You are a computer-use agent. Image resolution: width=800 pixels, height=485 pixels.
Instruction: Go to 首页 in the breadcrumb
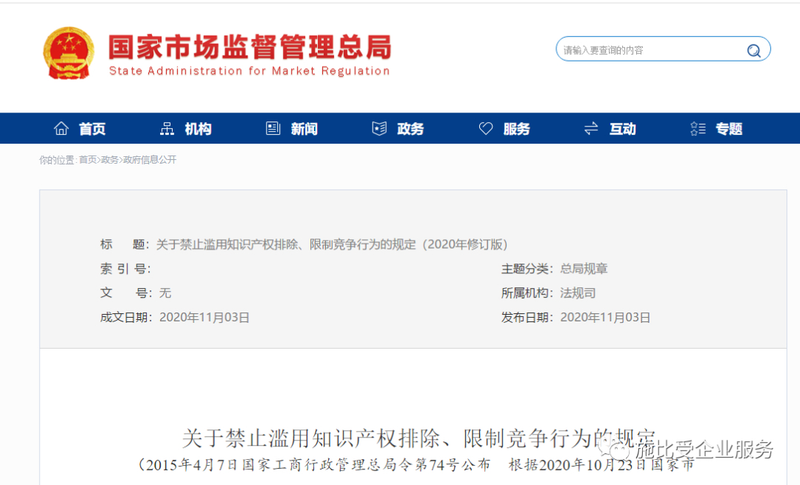tap(87, 160)
